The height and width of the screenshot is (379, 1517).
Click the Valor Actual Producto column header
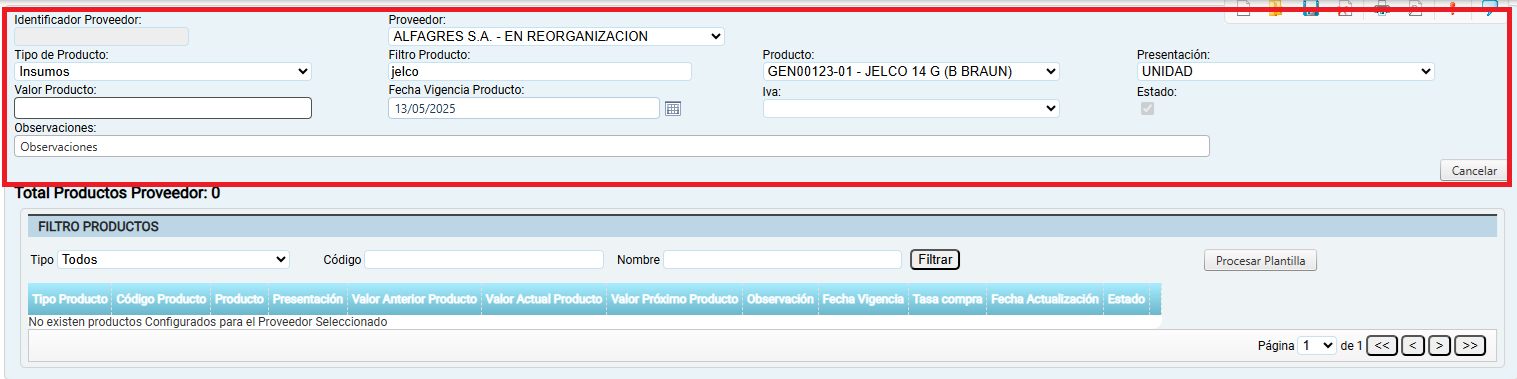click(x=543, y=299)
